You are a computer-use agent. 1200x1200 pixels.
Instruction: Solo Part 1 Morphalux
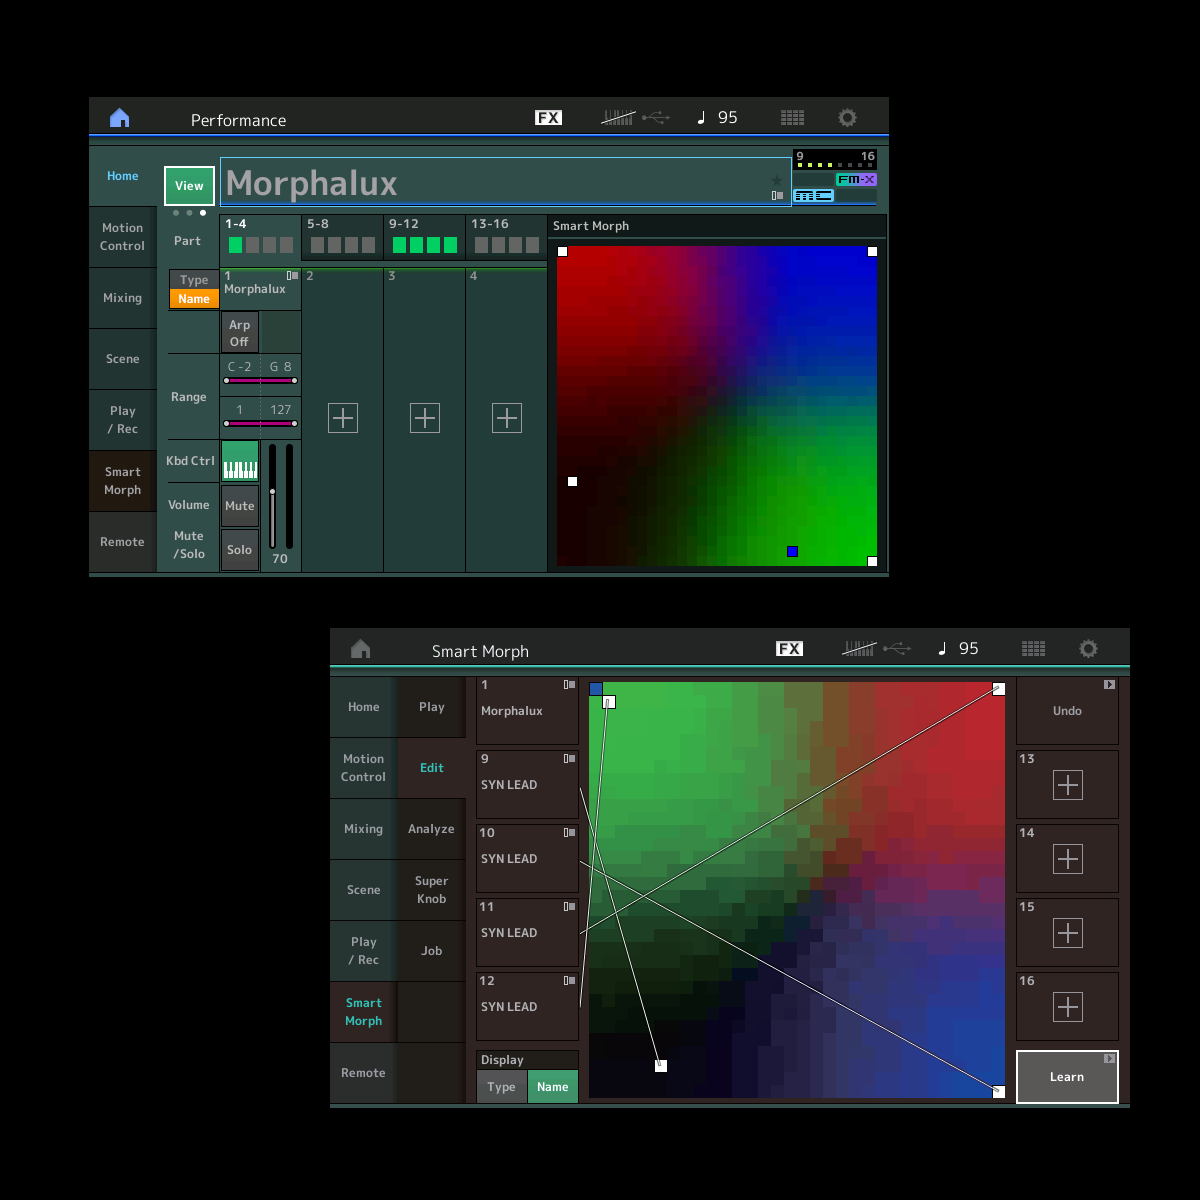pos(240,549)
